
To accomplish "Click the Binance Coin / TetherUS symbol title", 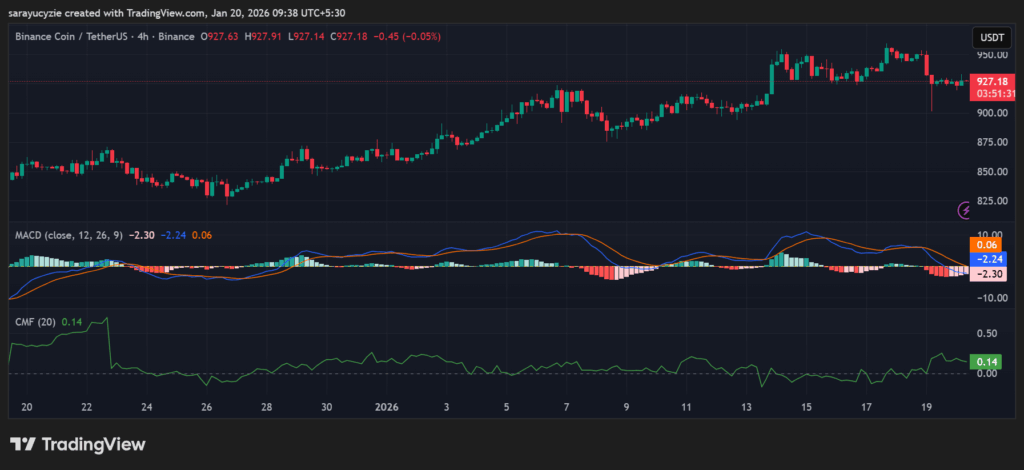I will (105, 37).
